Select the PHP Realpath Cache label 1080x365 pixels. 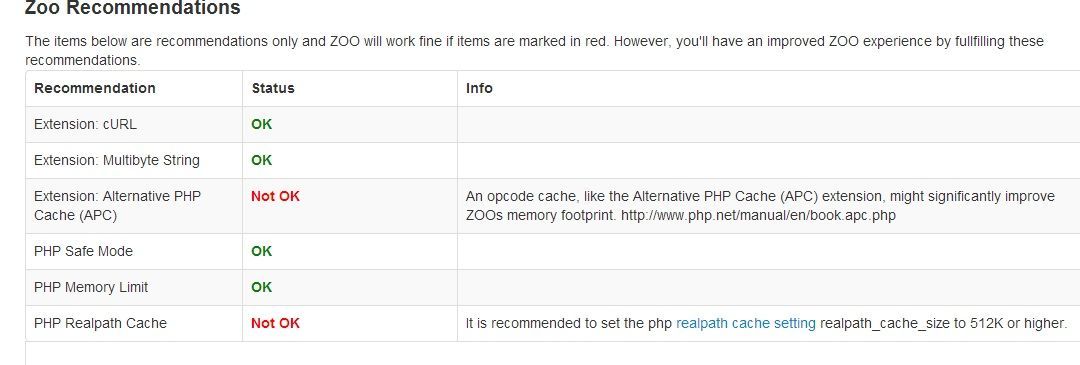coord(100,323)
